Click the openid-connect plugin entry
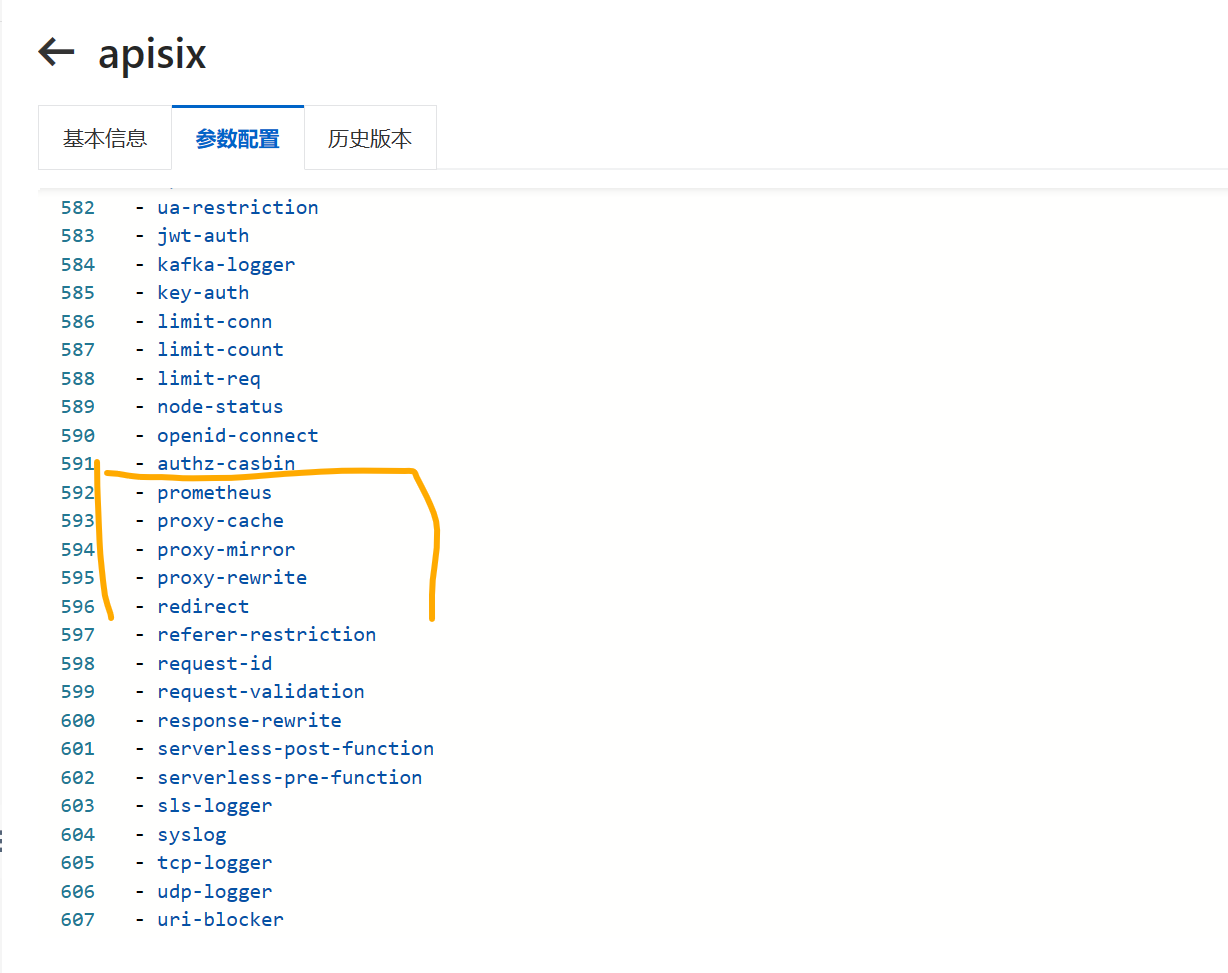The image size is (1228, 973). (x=237, y=435)
